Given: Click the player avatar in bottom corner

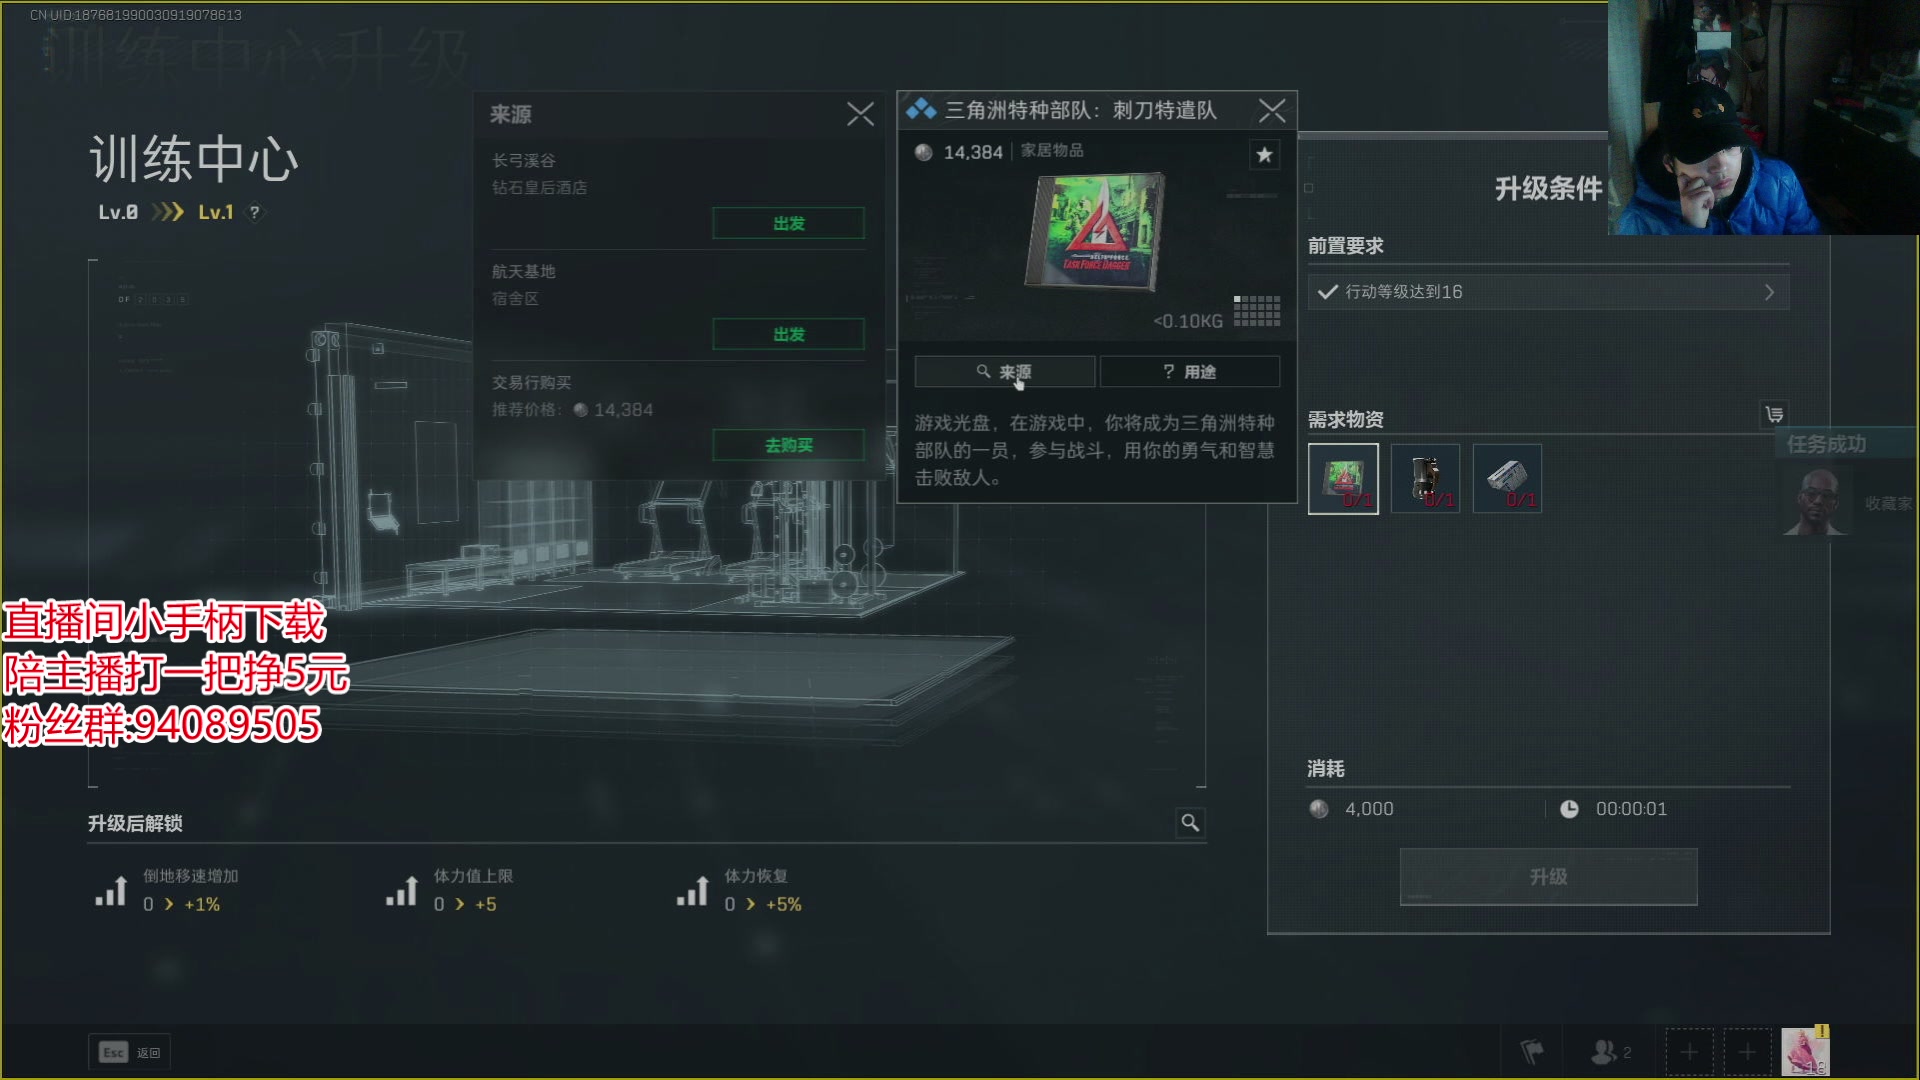Looking at the screenshot, I should (1805, 1052).
